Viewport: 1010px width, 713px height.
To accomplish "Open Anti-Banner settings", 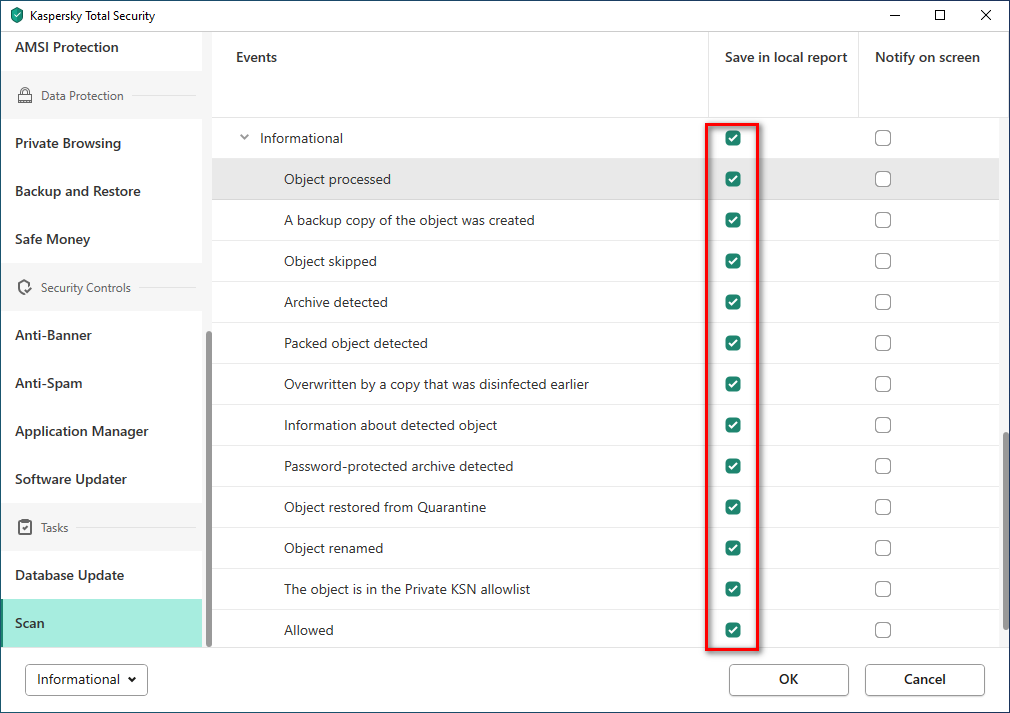I will click(x=102, y=336).
